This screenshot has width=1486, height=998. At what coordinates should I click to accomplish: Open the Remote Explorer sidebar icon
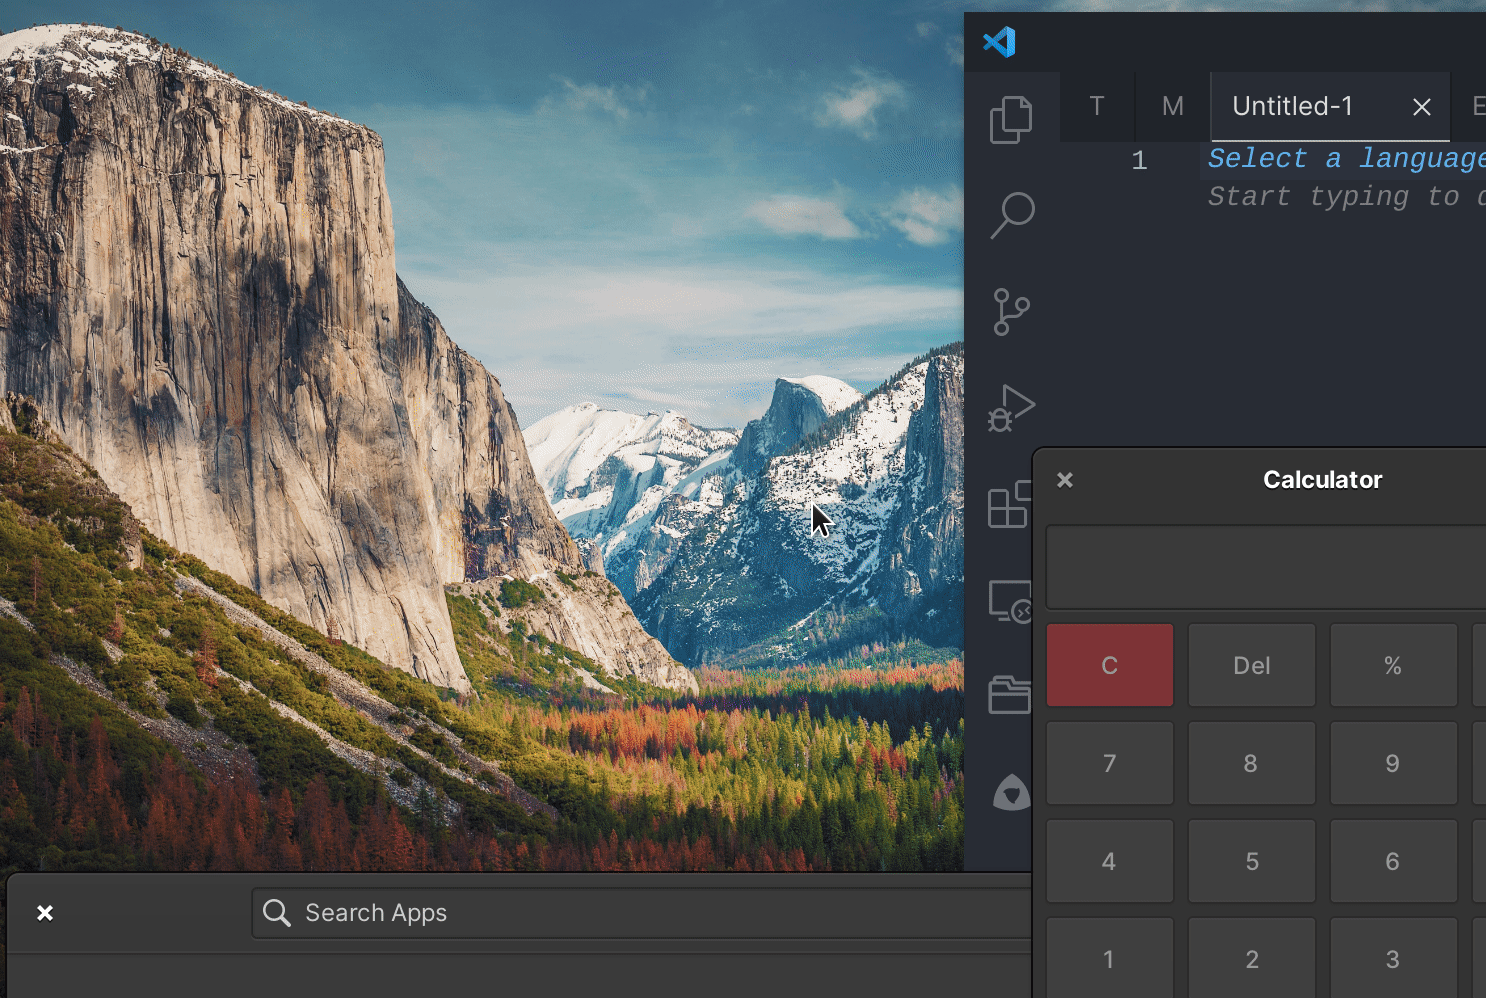(1012, 600)
